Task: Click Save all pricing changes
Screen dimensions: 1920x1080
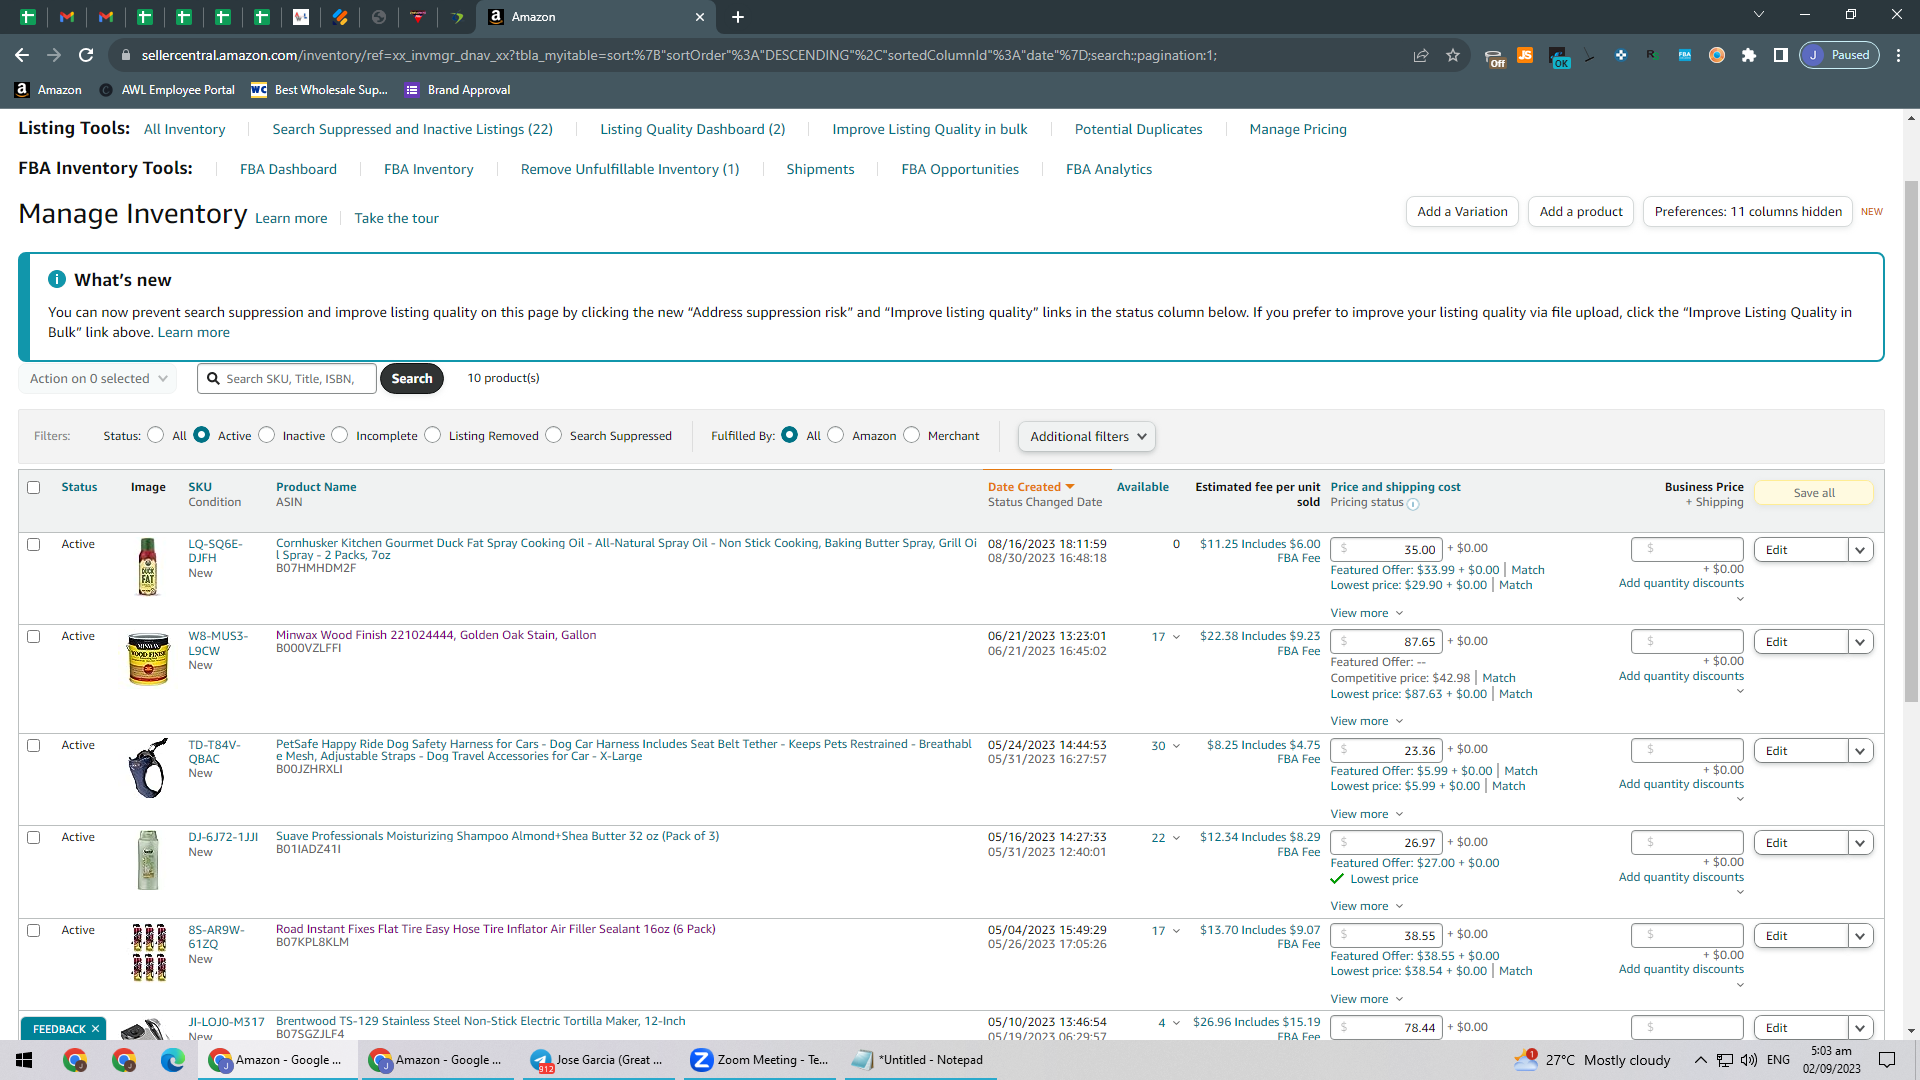Action: [x=1814, y=493]
